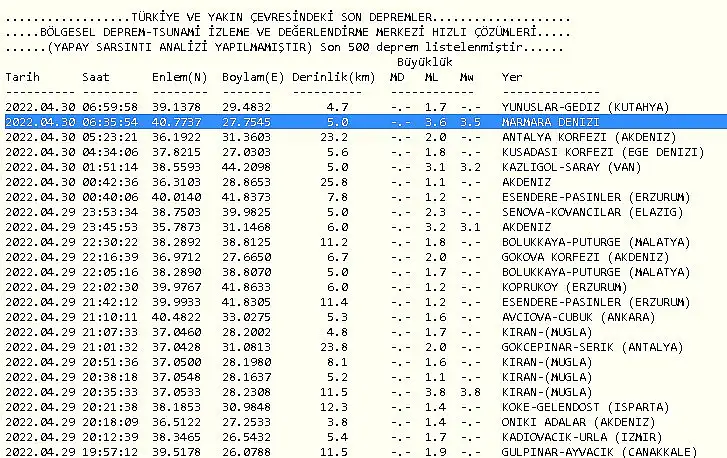Click ONIKI ADALAR (AKDENIZ) location
This screenshot has width=727, height=458.
click(579, 422)
